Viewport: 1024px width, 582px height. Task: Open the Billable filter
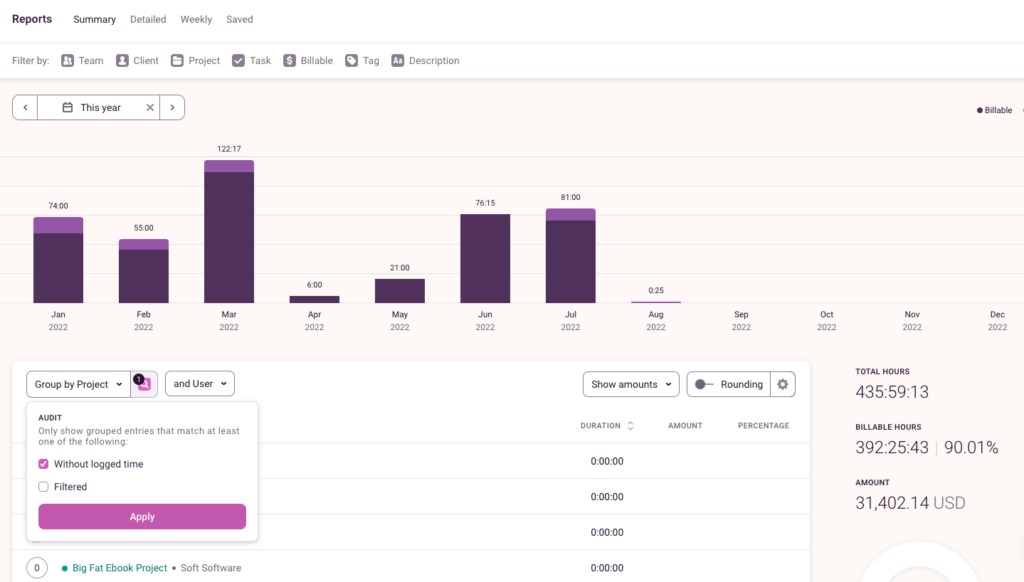(308, 60)
